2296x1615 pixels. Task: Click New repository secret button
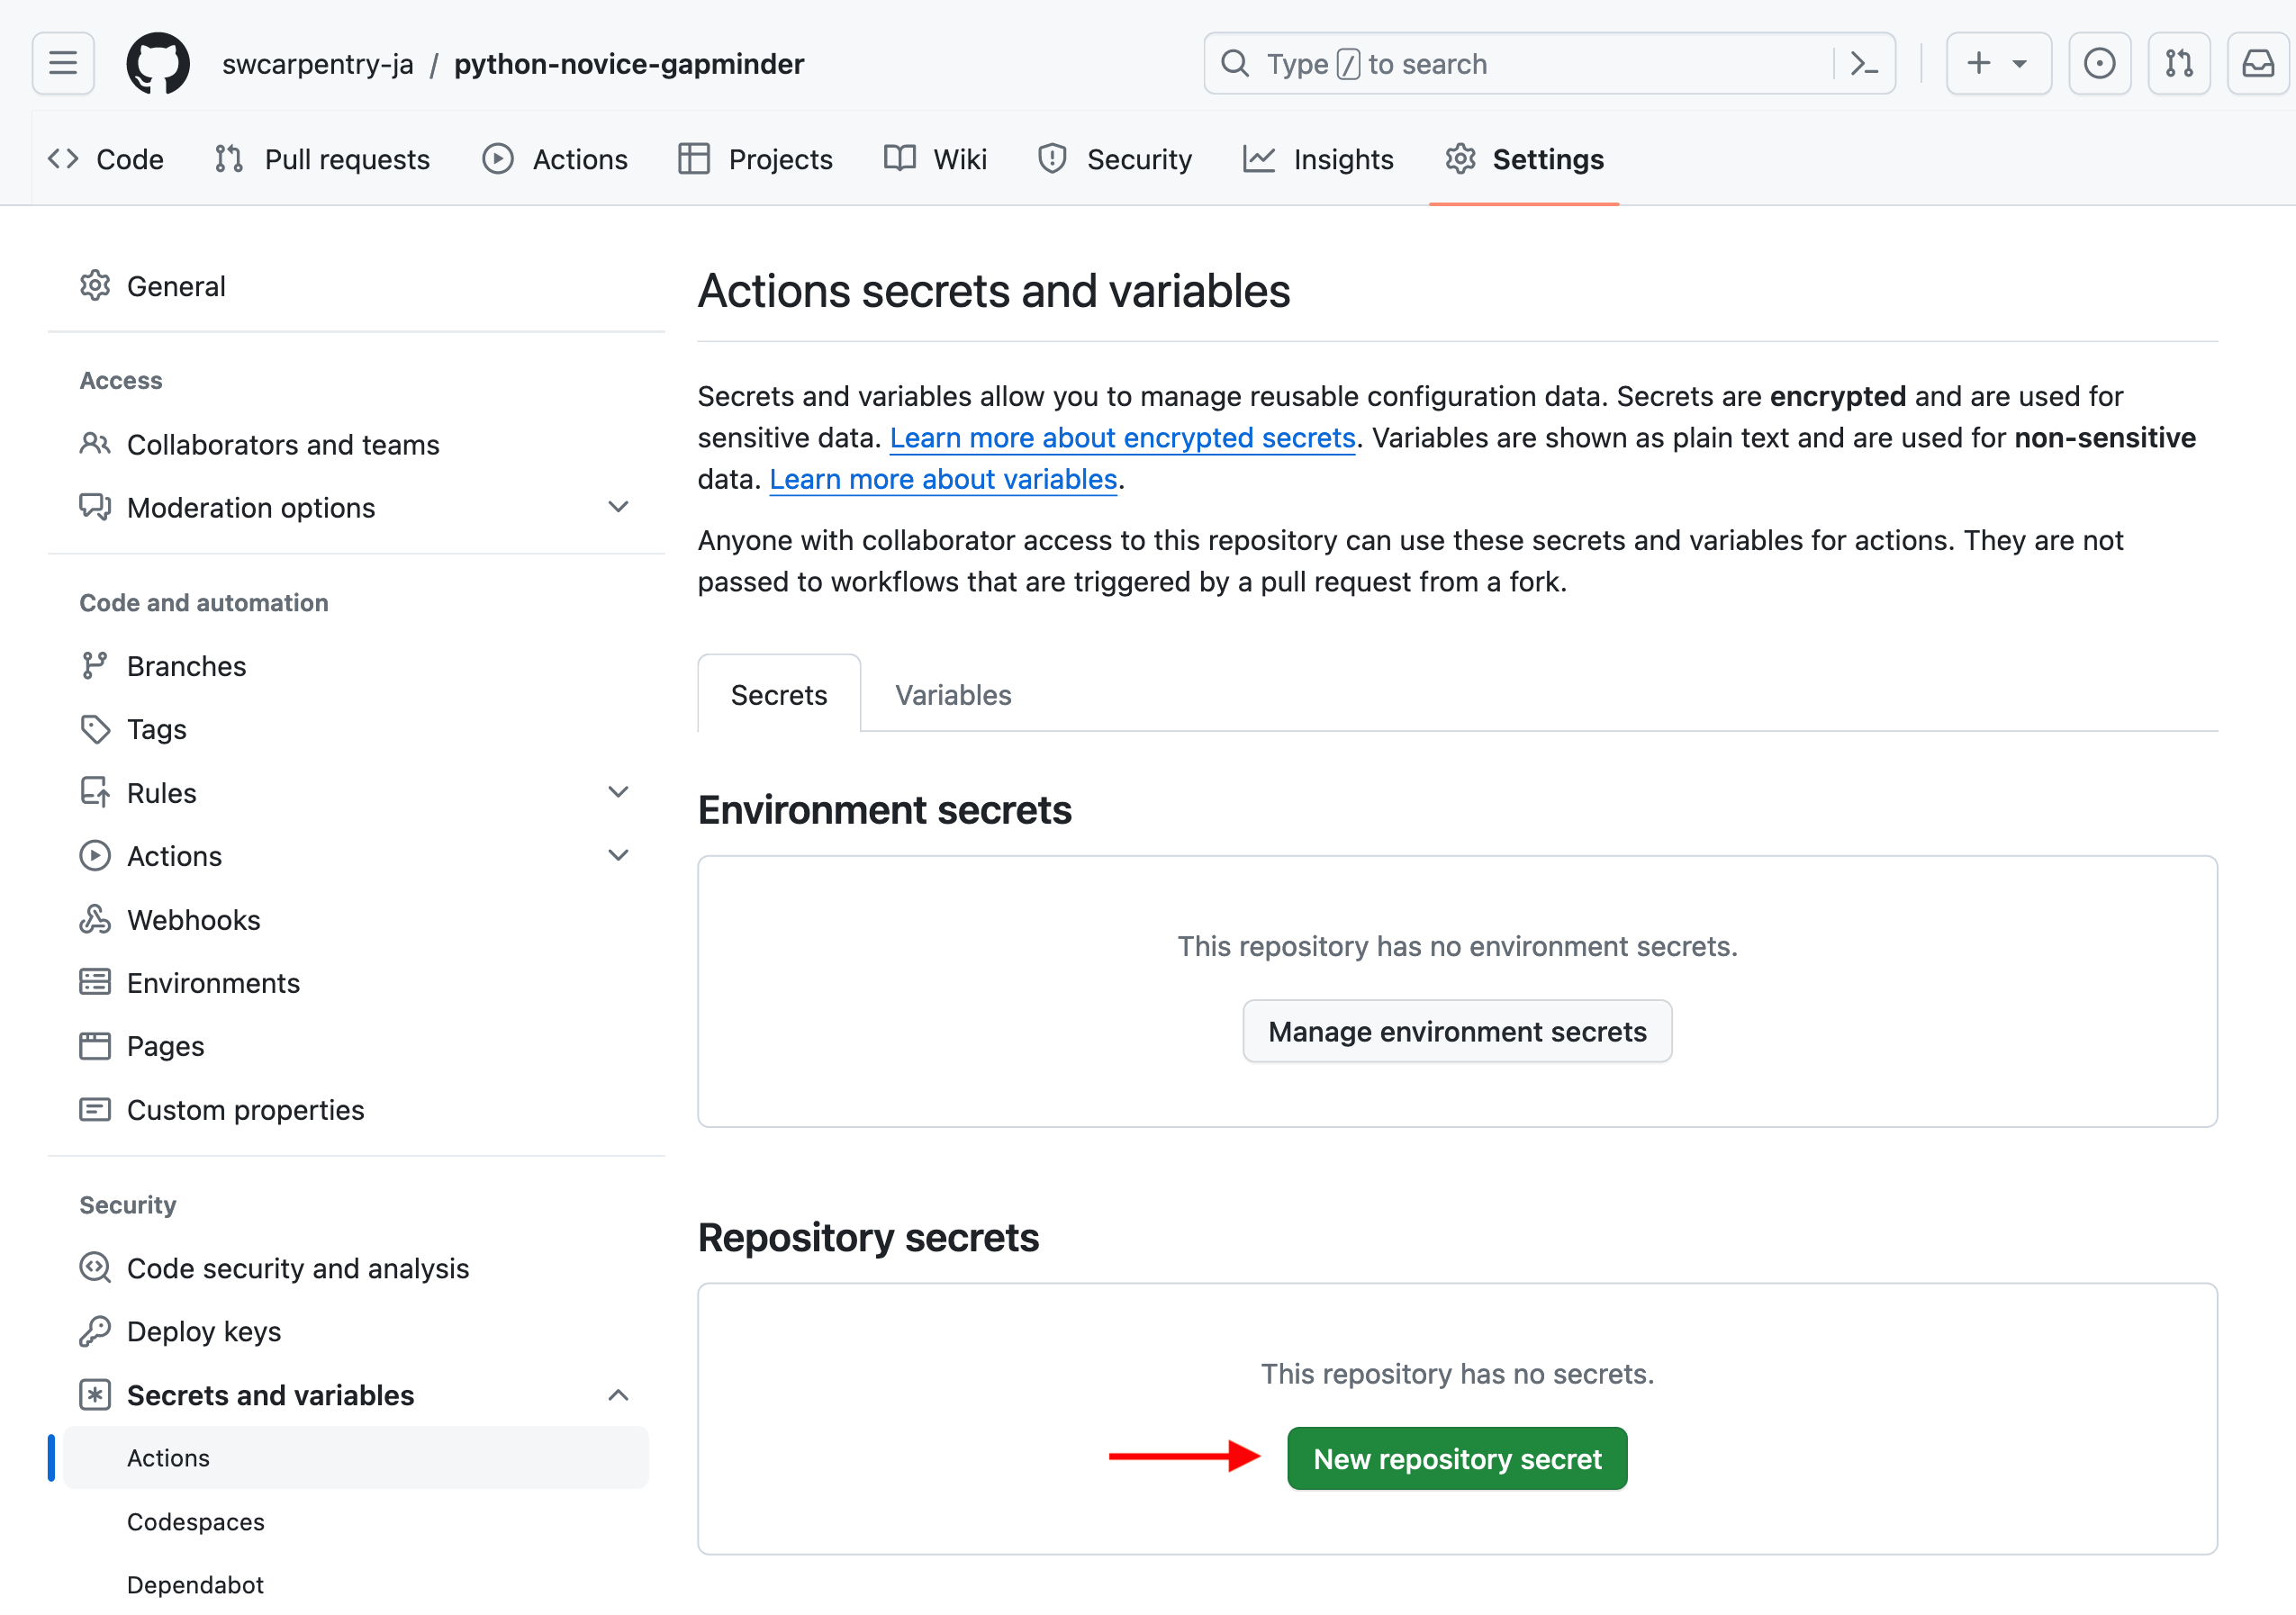click(1457, 1459)
